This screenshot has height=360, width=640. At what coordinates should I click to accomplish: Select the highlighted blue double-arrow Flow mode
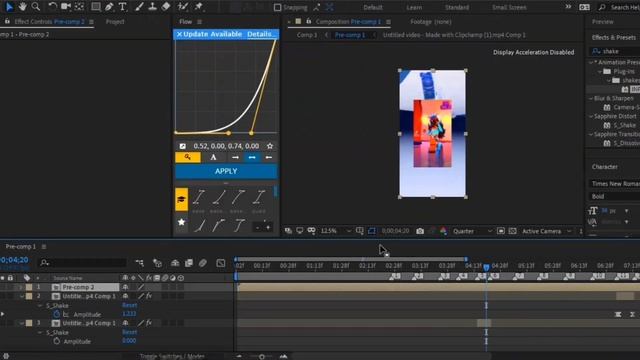tap(252, 157)
